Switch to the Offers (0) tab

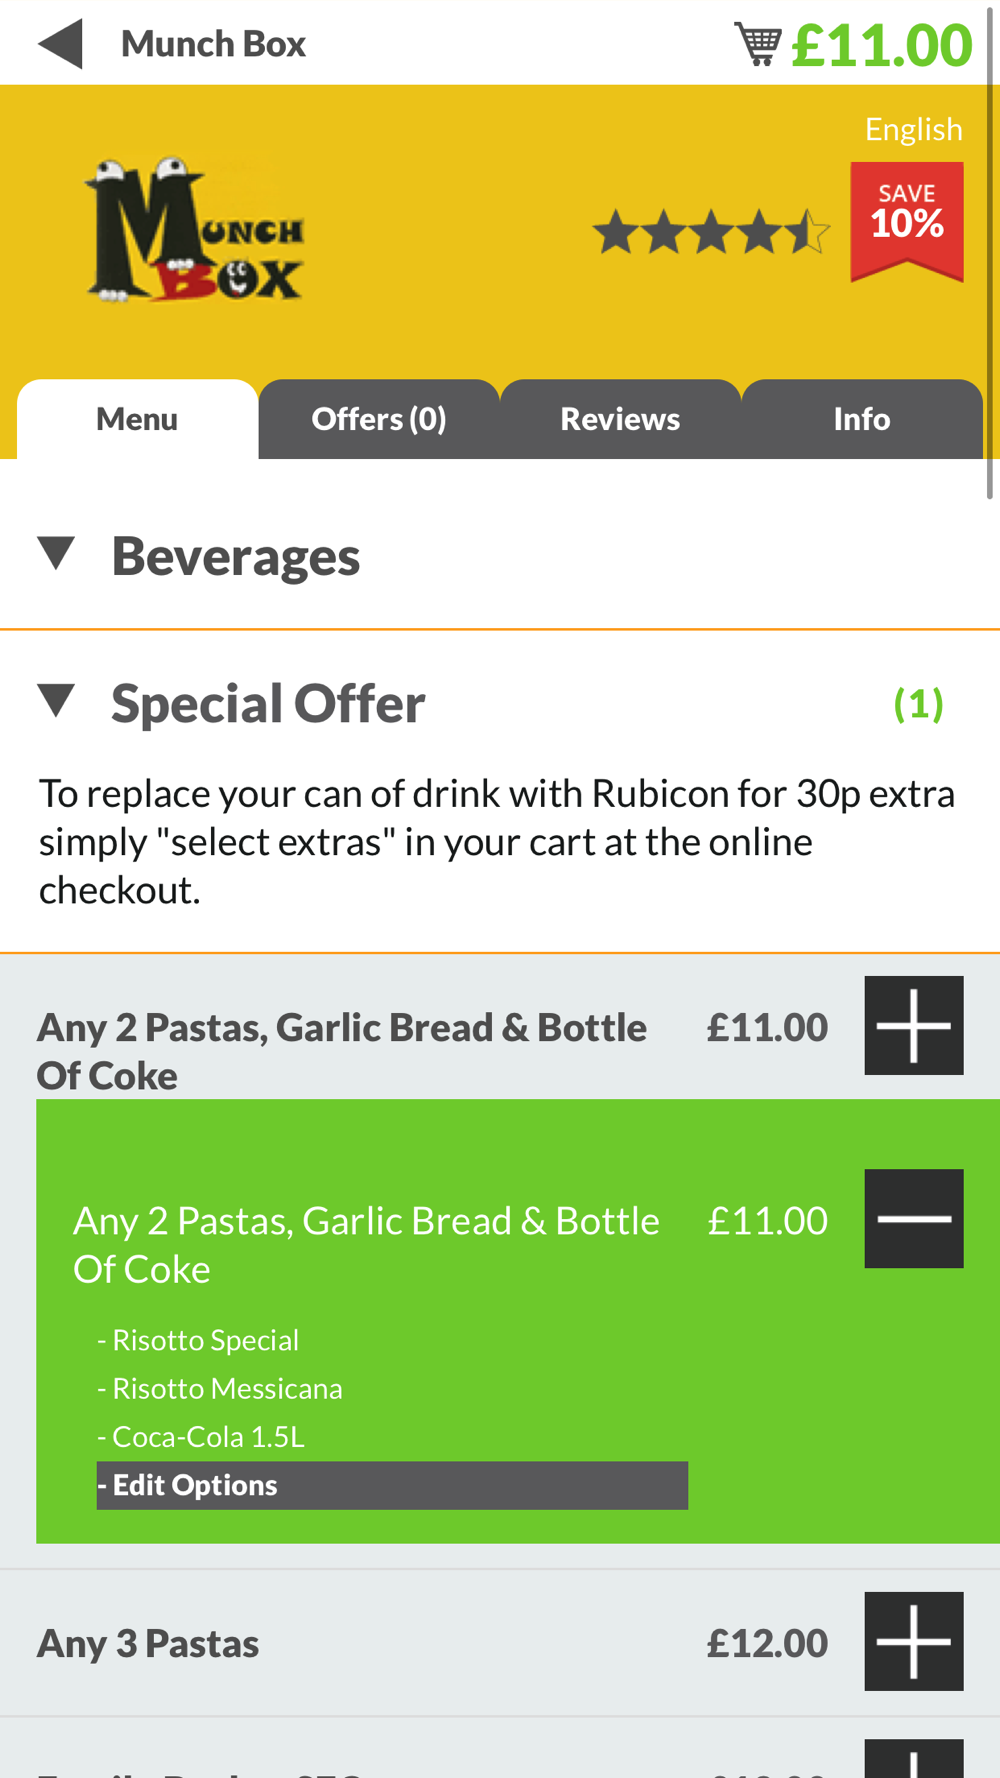click(x=379, y=419)
